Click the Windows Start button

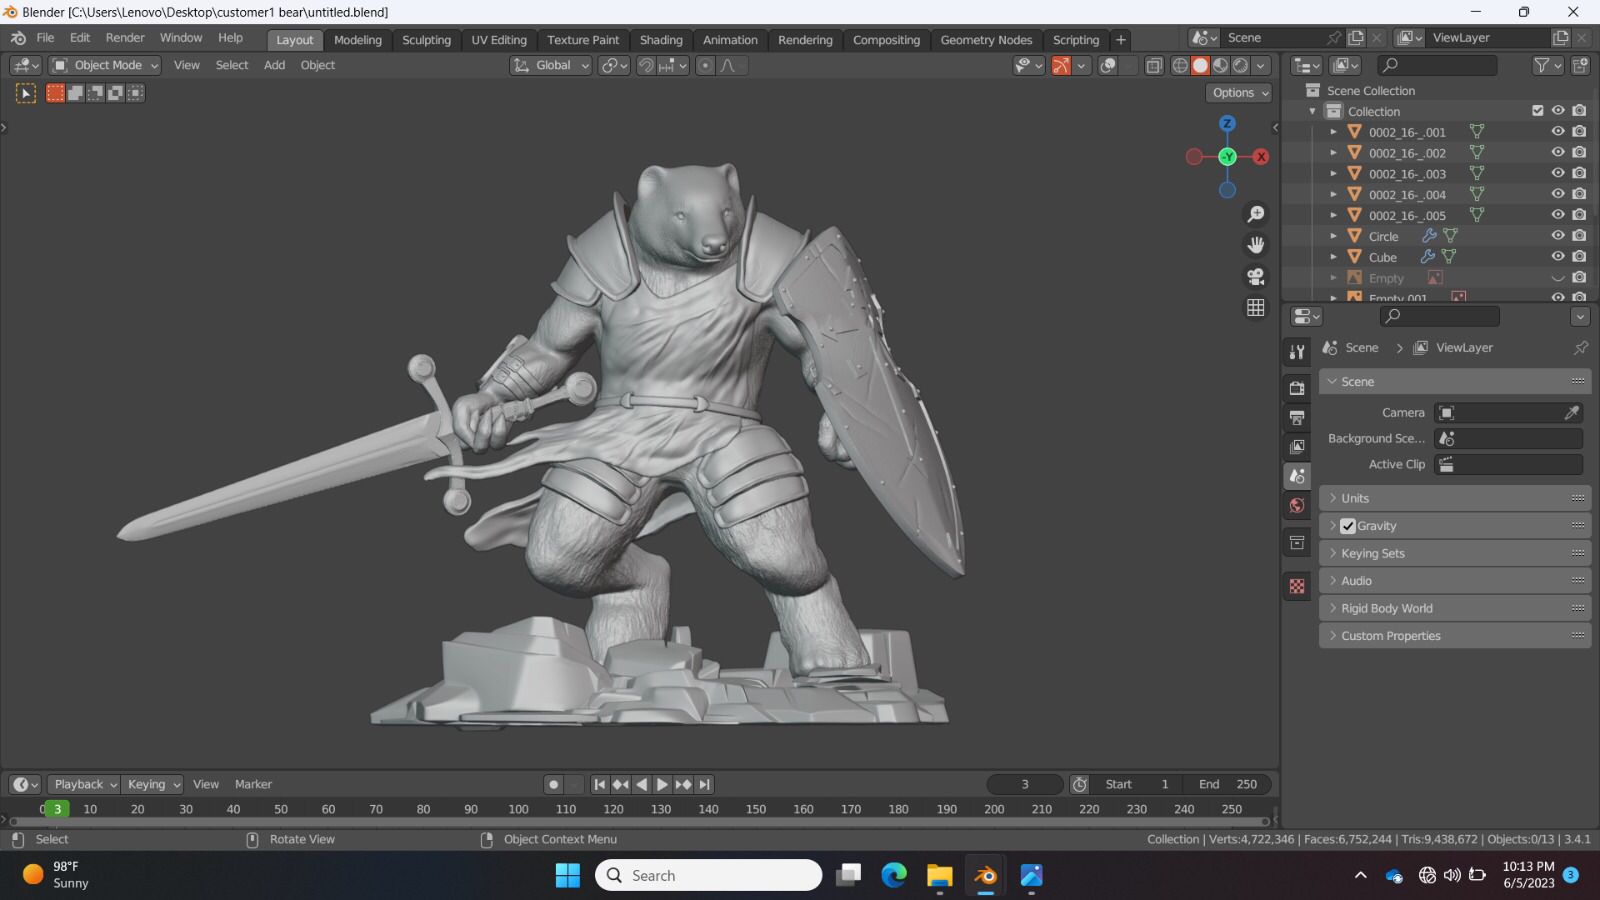568,876
